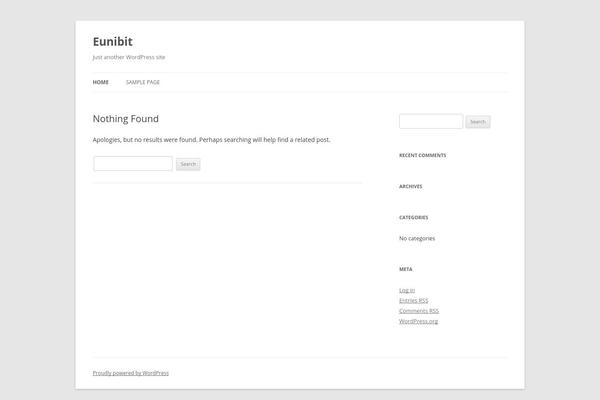
Task: Click the Meta widget title
Action: pyautogui.click(x=406, y=269)
